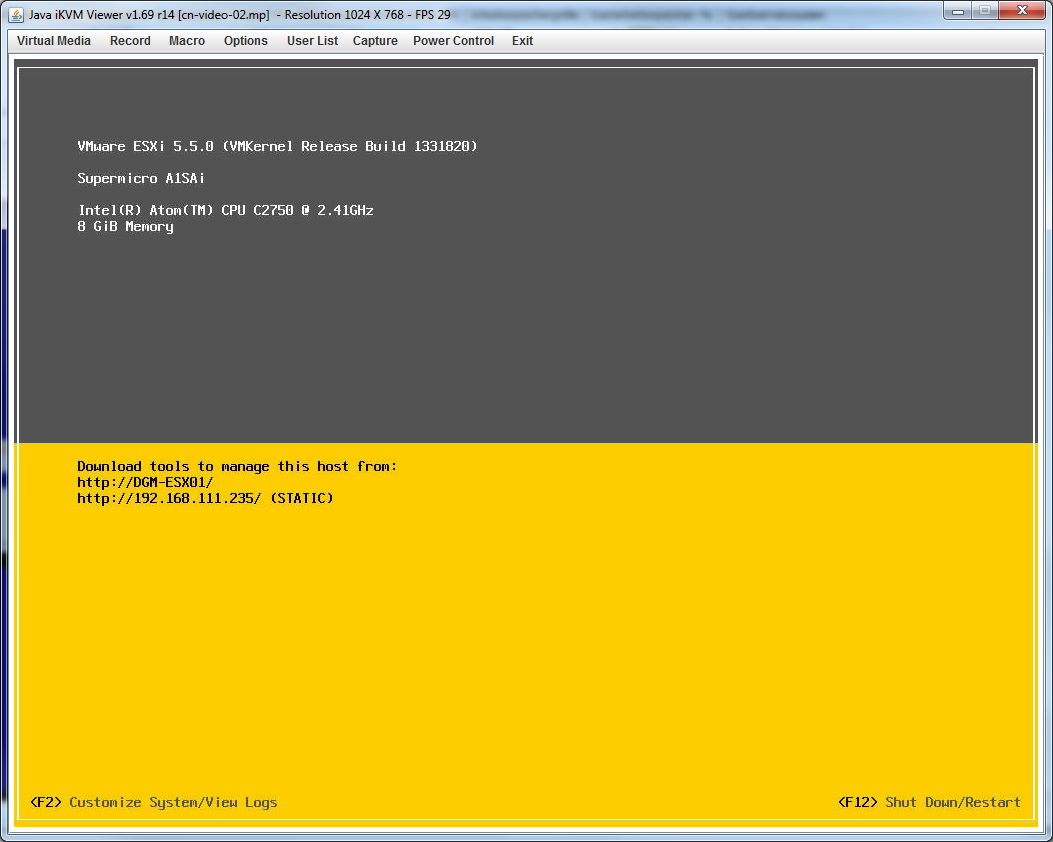Click the http://192.168.111.235/ (STATIC) address
Screen dimensions: 1053x842
point(205,498)
